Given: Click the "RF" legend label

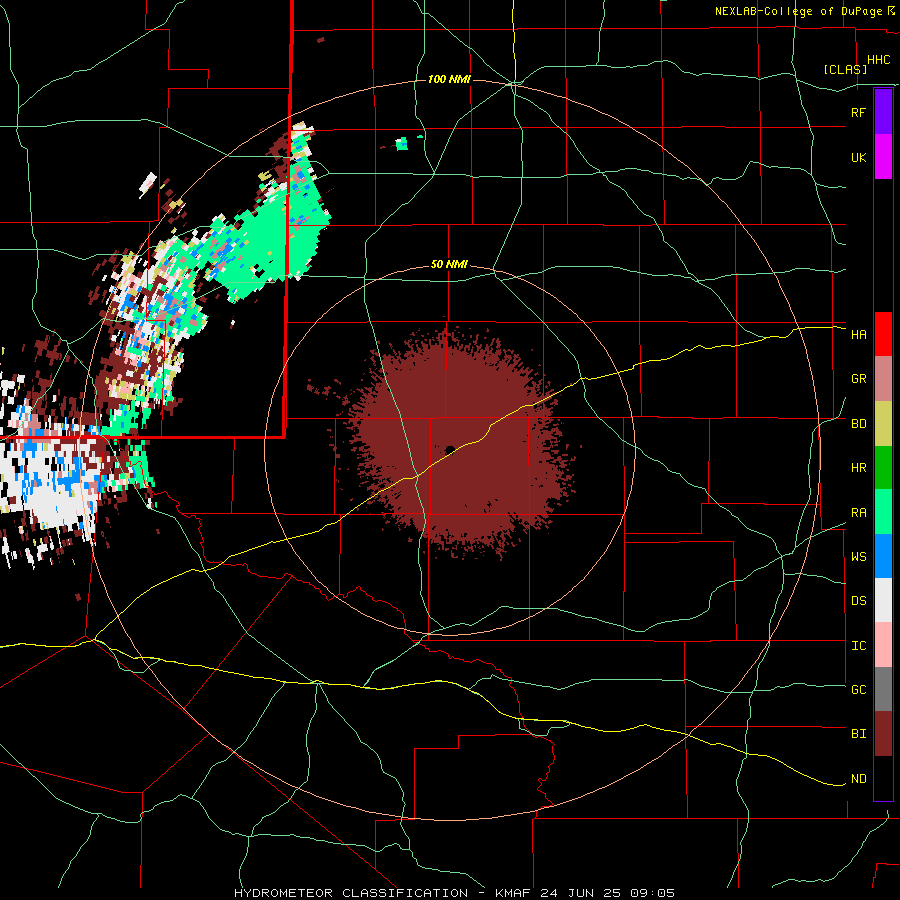Looking at the screenshot, I should pyautogui.click(x=858, y=112).
